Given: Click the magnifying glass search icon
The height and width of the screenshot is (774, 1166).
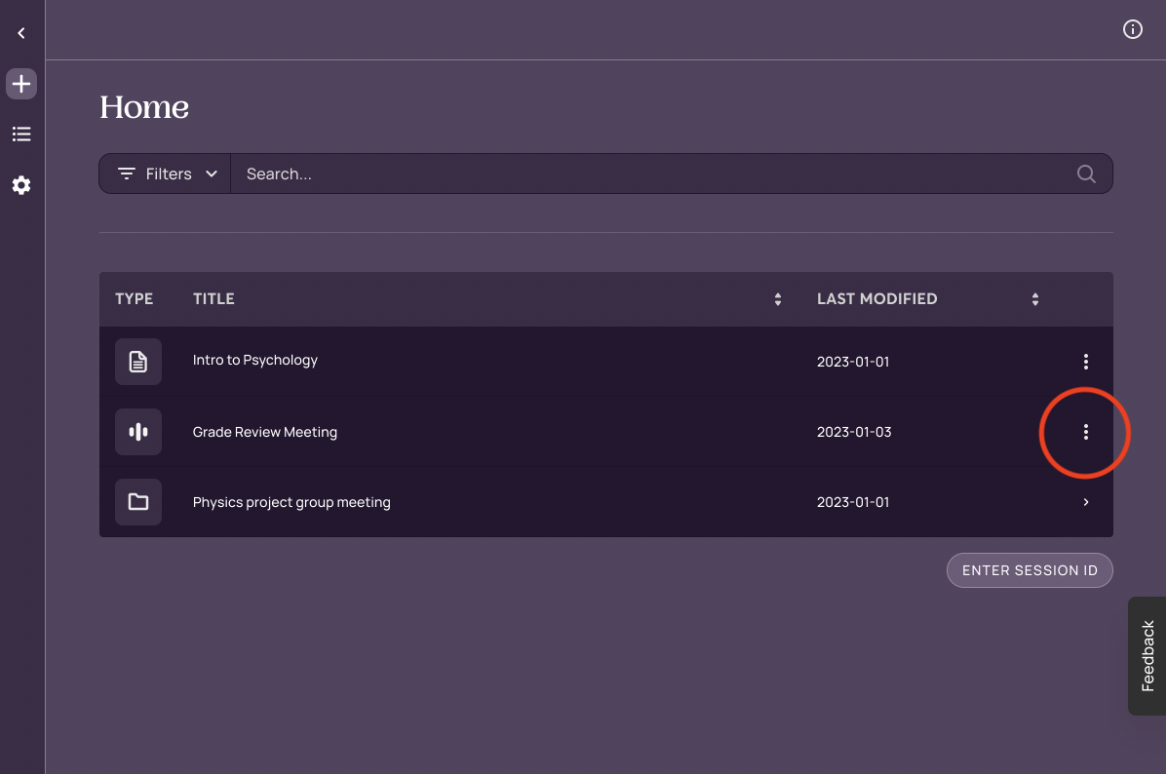Looking at the screenshot, I should coord(1086,173).
